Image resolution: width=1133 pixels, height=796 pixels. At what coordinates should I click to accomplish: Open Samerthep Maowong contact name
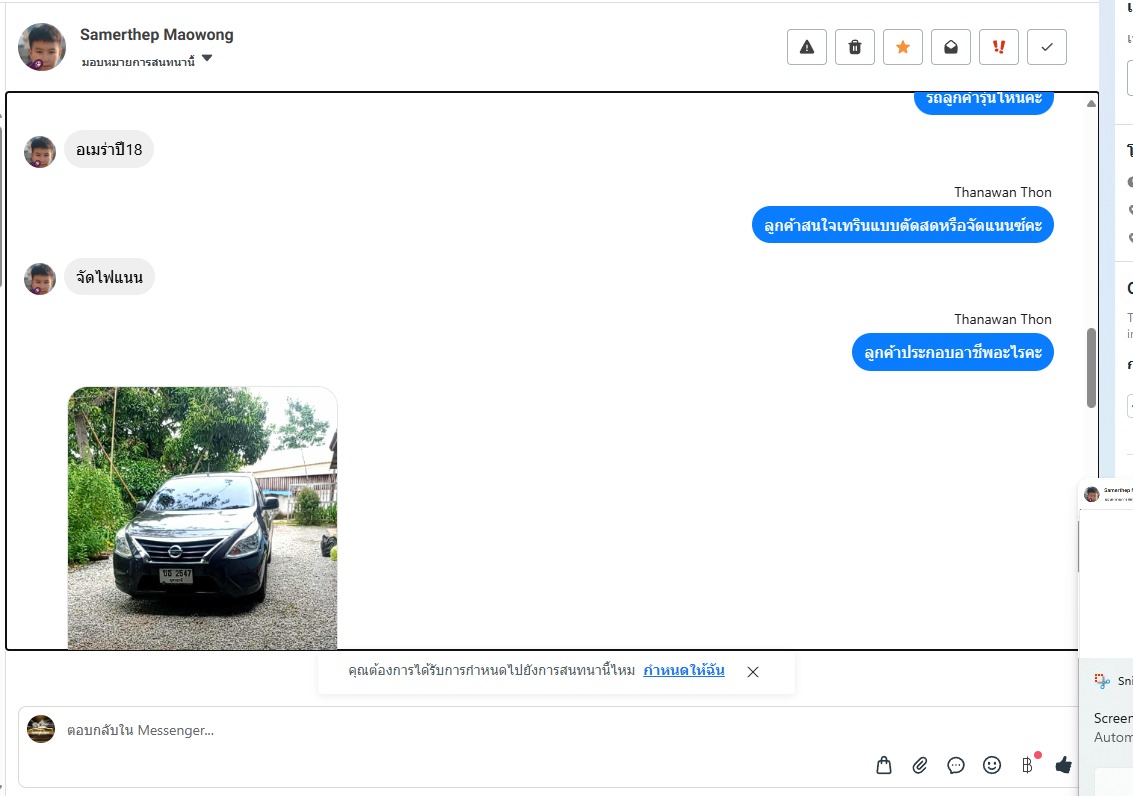[x=157, y=35]
